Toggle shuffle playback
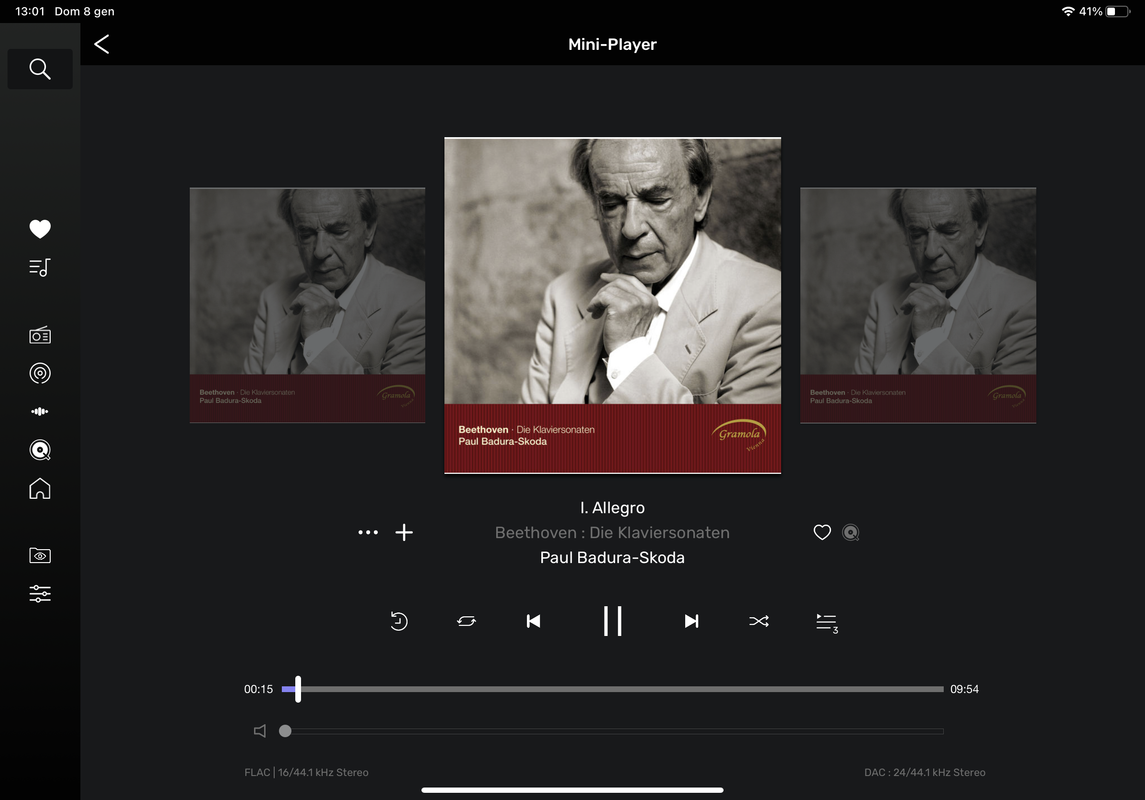 coord(759,621)
